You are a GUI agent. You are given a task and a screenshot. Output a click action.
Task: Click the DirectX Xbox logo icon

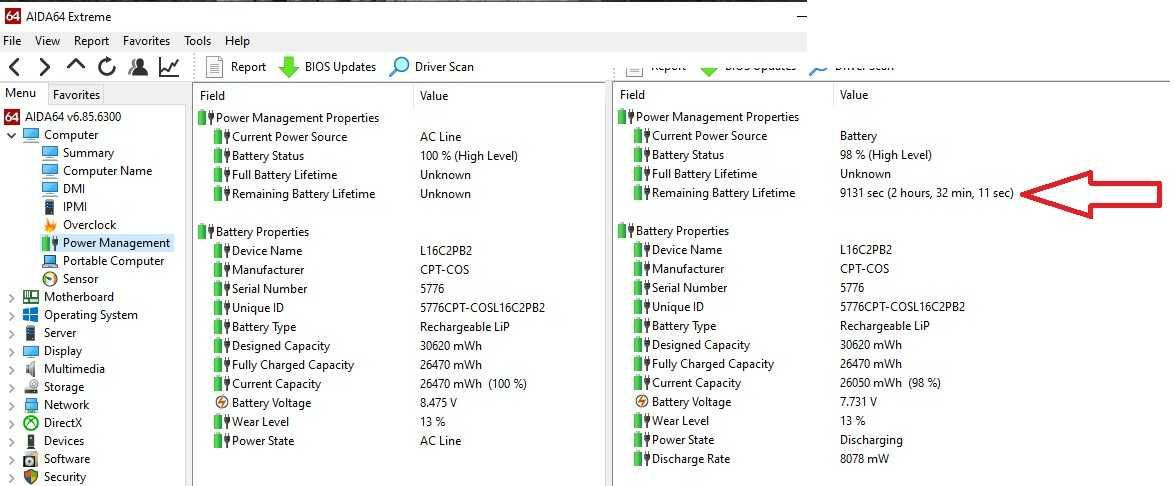point(31,423)
